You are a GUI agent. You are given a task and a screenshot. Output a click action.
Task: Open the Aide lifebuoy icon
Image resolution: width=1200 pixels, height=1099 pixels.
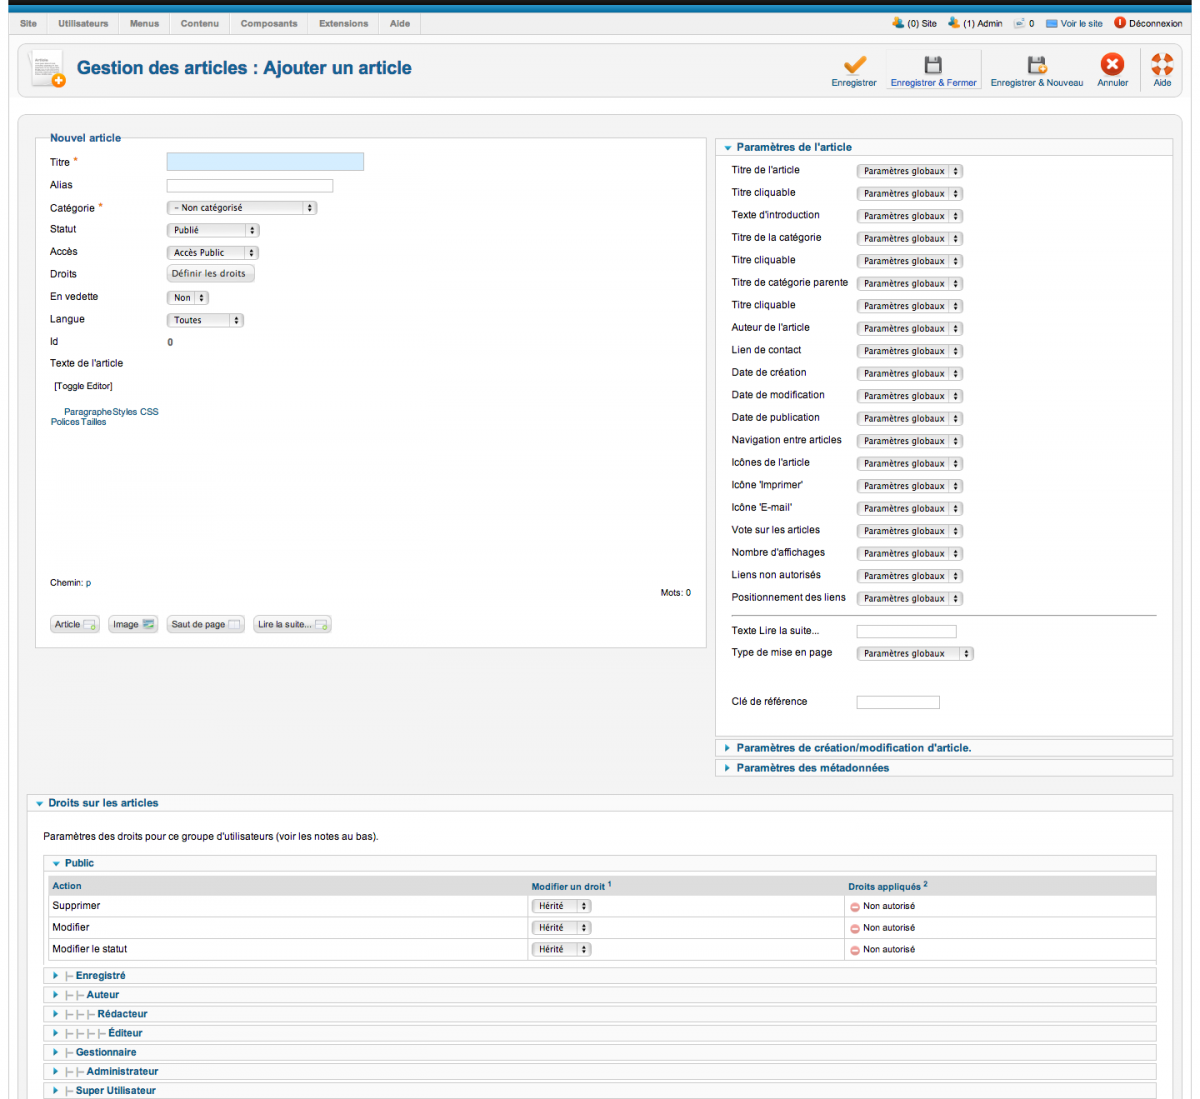point(1162,66)
